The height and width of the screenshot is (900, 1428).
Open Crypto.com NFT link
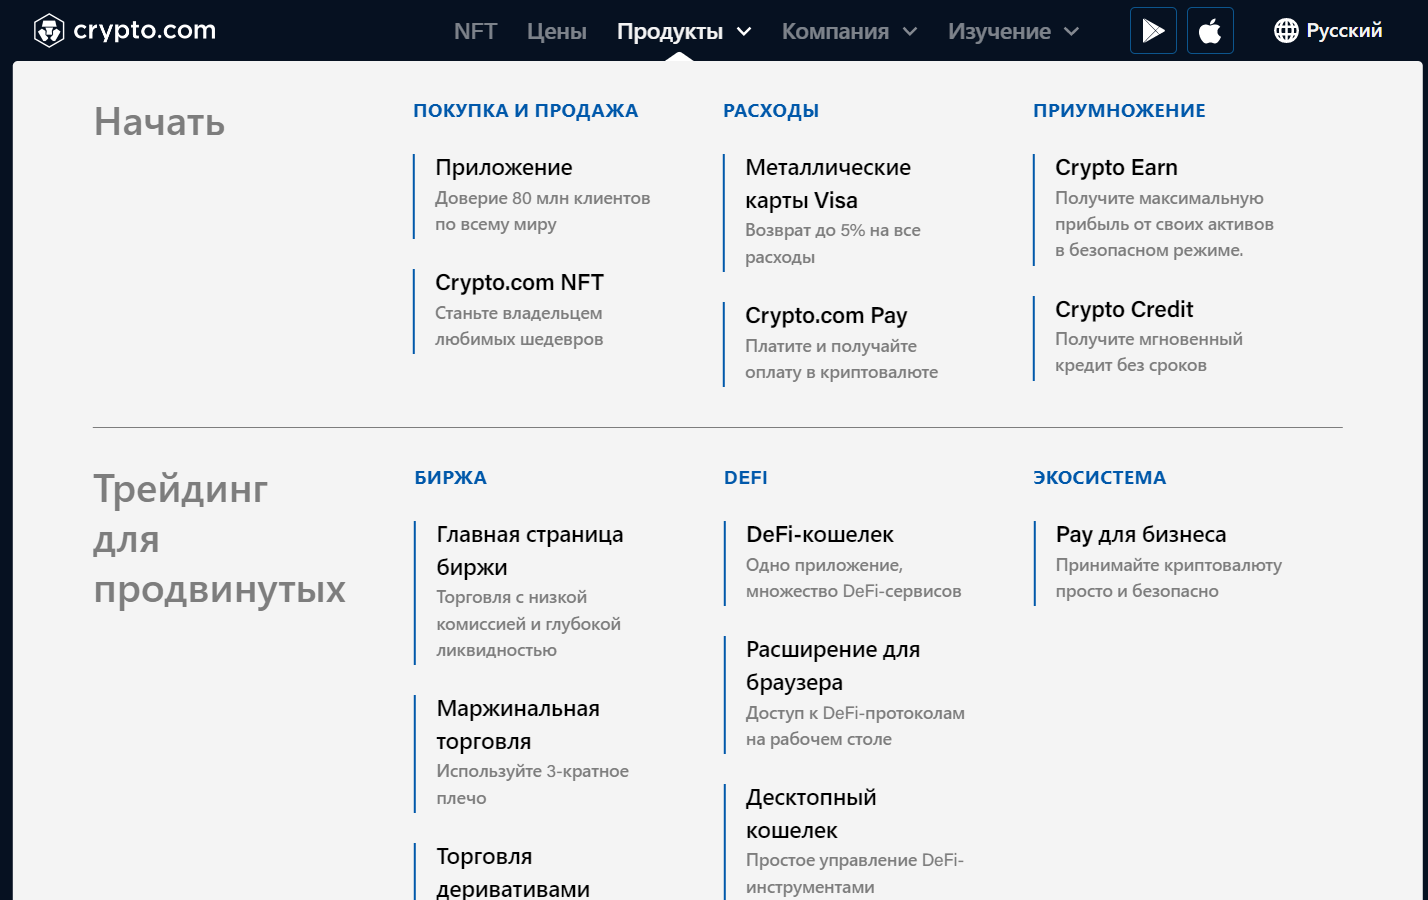click(x=519, y=282)
